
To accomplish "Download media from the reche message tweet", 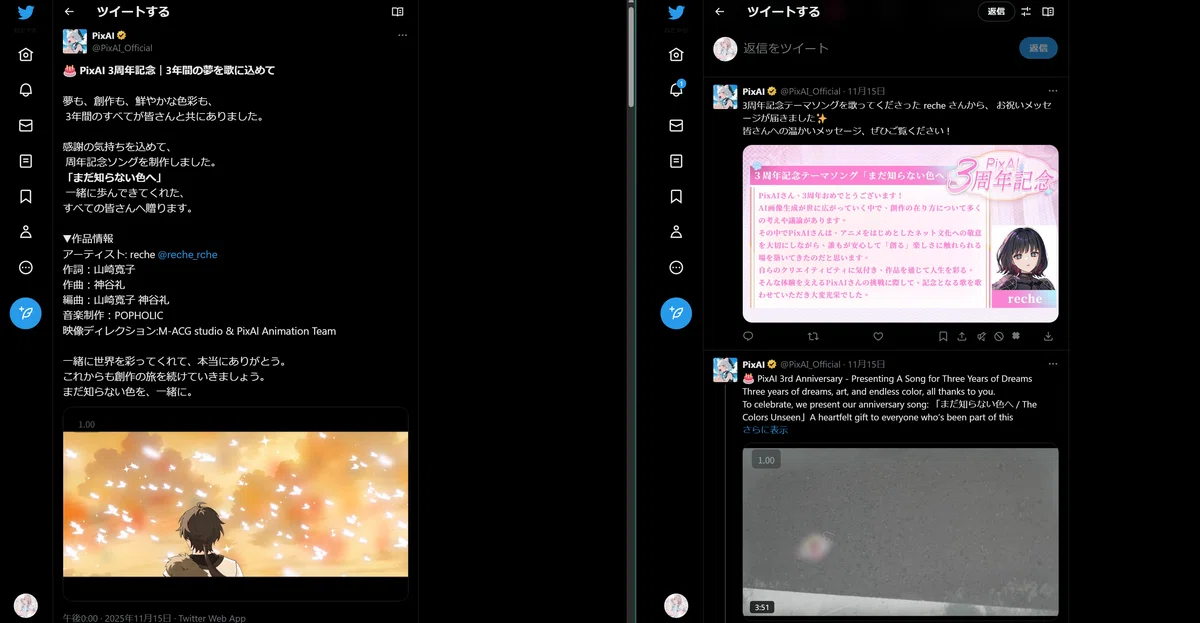I will click(1049, 337).
